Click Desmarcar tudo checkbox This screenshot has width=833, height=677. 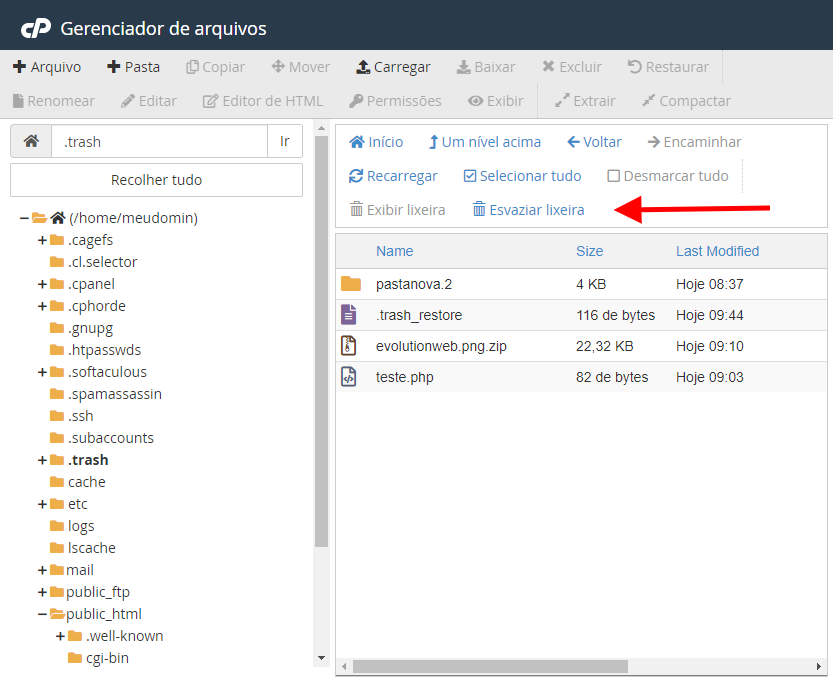pos(668,176)
